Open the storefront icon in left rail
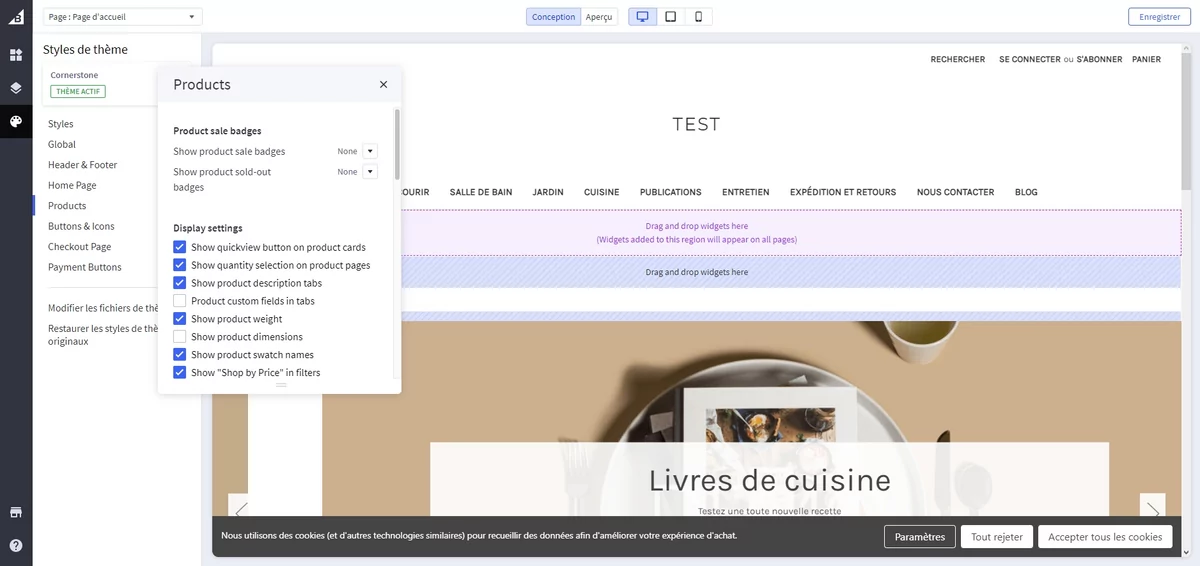This screenshot has width=1200, height=566. [16, 512]
